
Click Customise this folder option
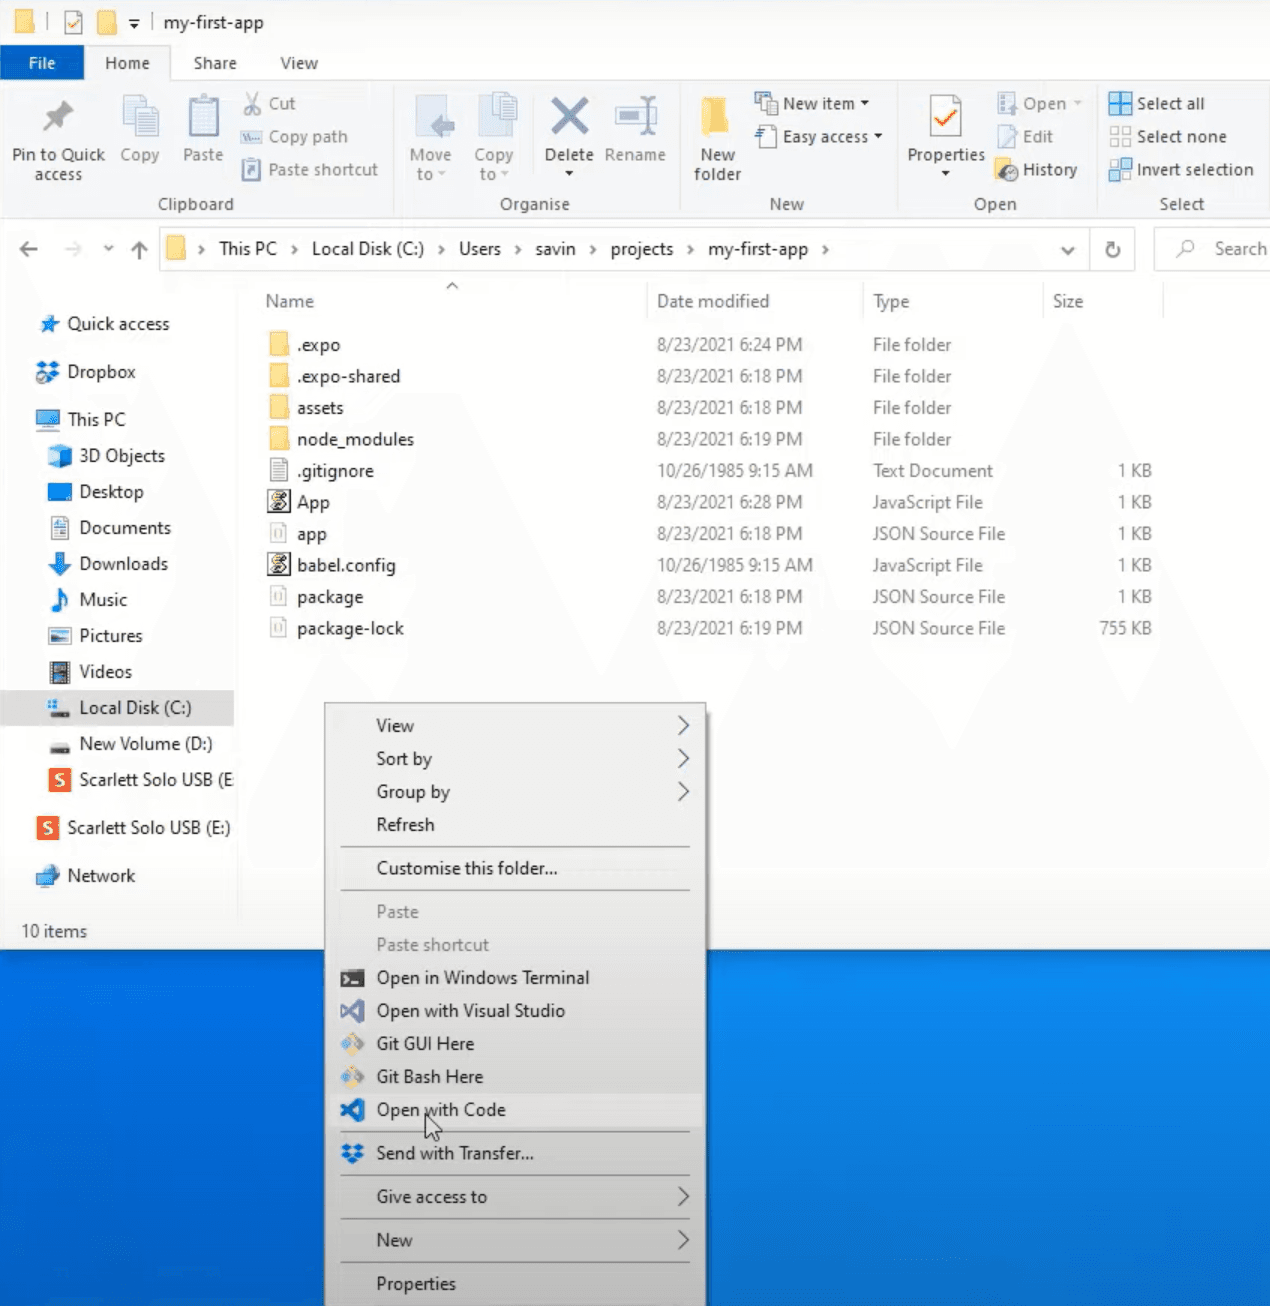pos(466,868)
